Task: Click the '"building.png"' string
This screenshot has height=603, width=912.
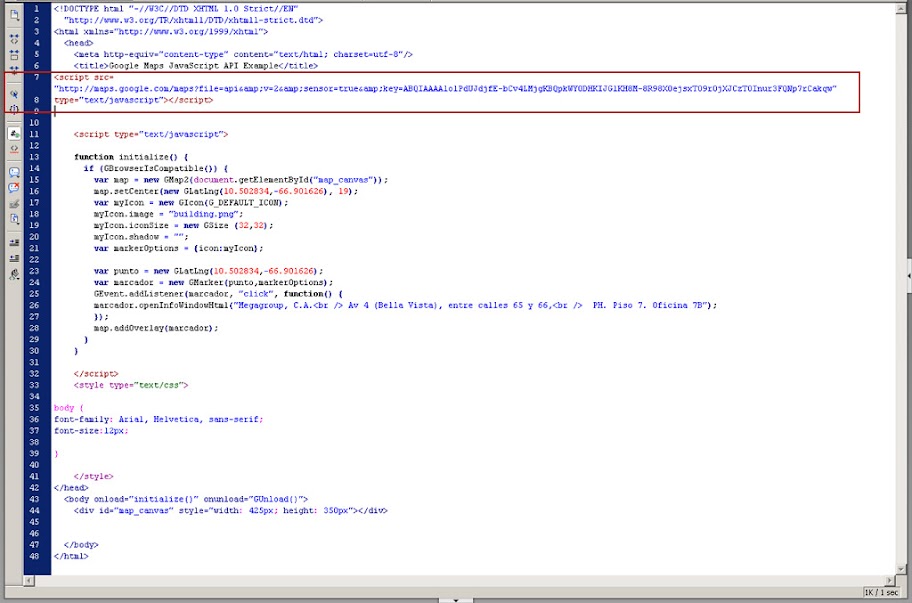Action: (x=203, y=214)
